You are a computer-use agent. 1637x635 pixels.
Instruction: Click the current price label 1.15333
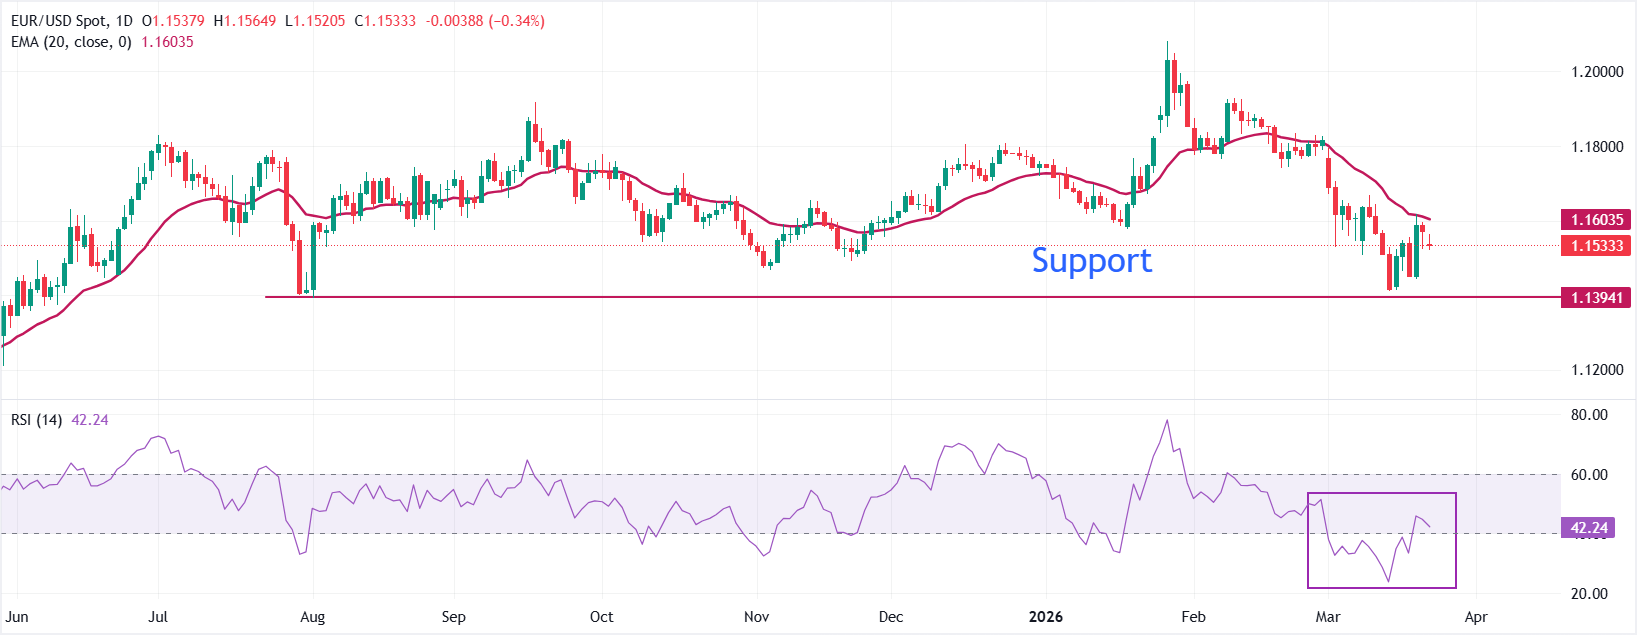click(1596, 246)
